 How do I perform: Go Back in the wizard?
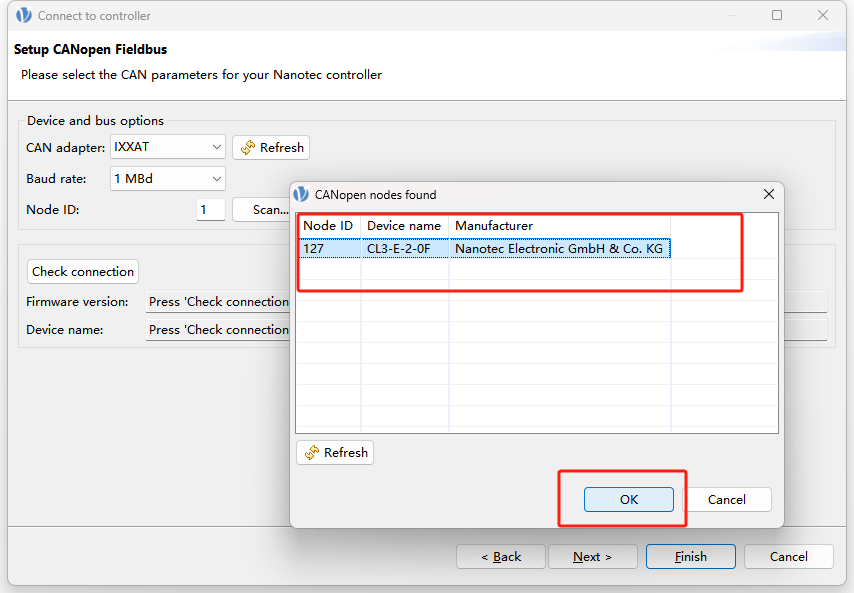(501, 557)
